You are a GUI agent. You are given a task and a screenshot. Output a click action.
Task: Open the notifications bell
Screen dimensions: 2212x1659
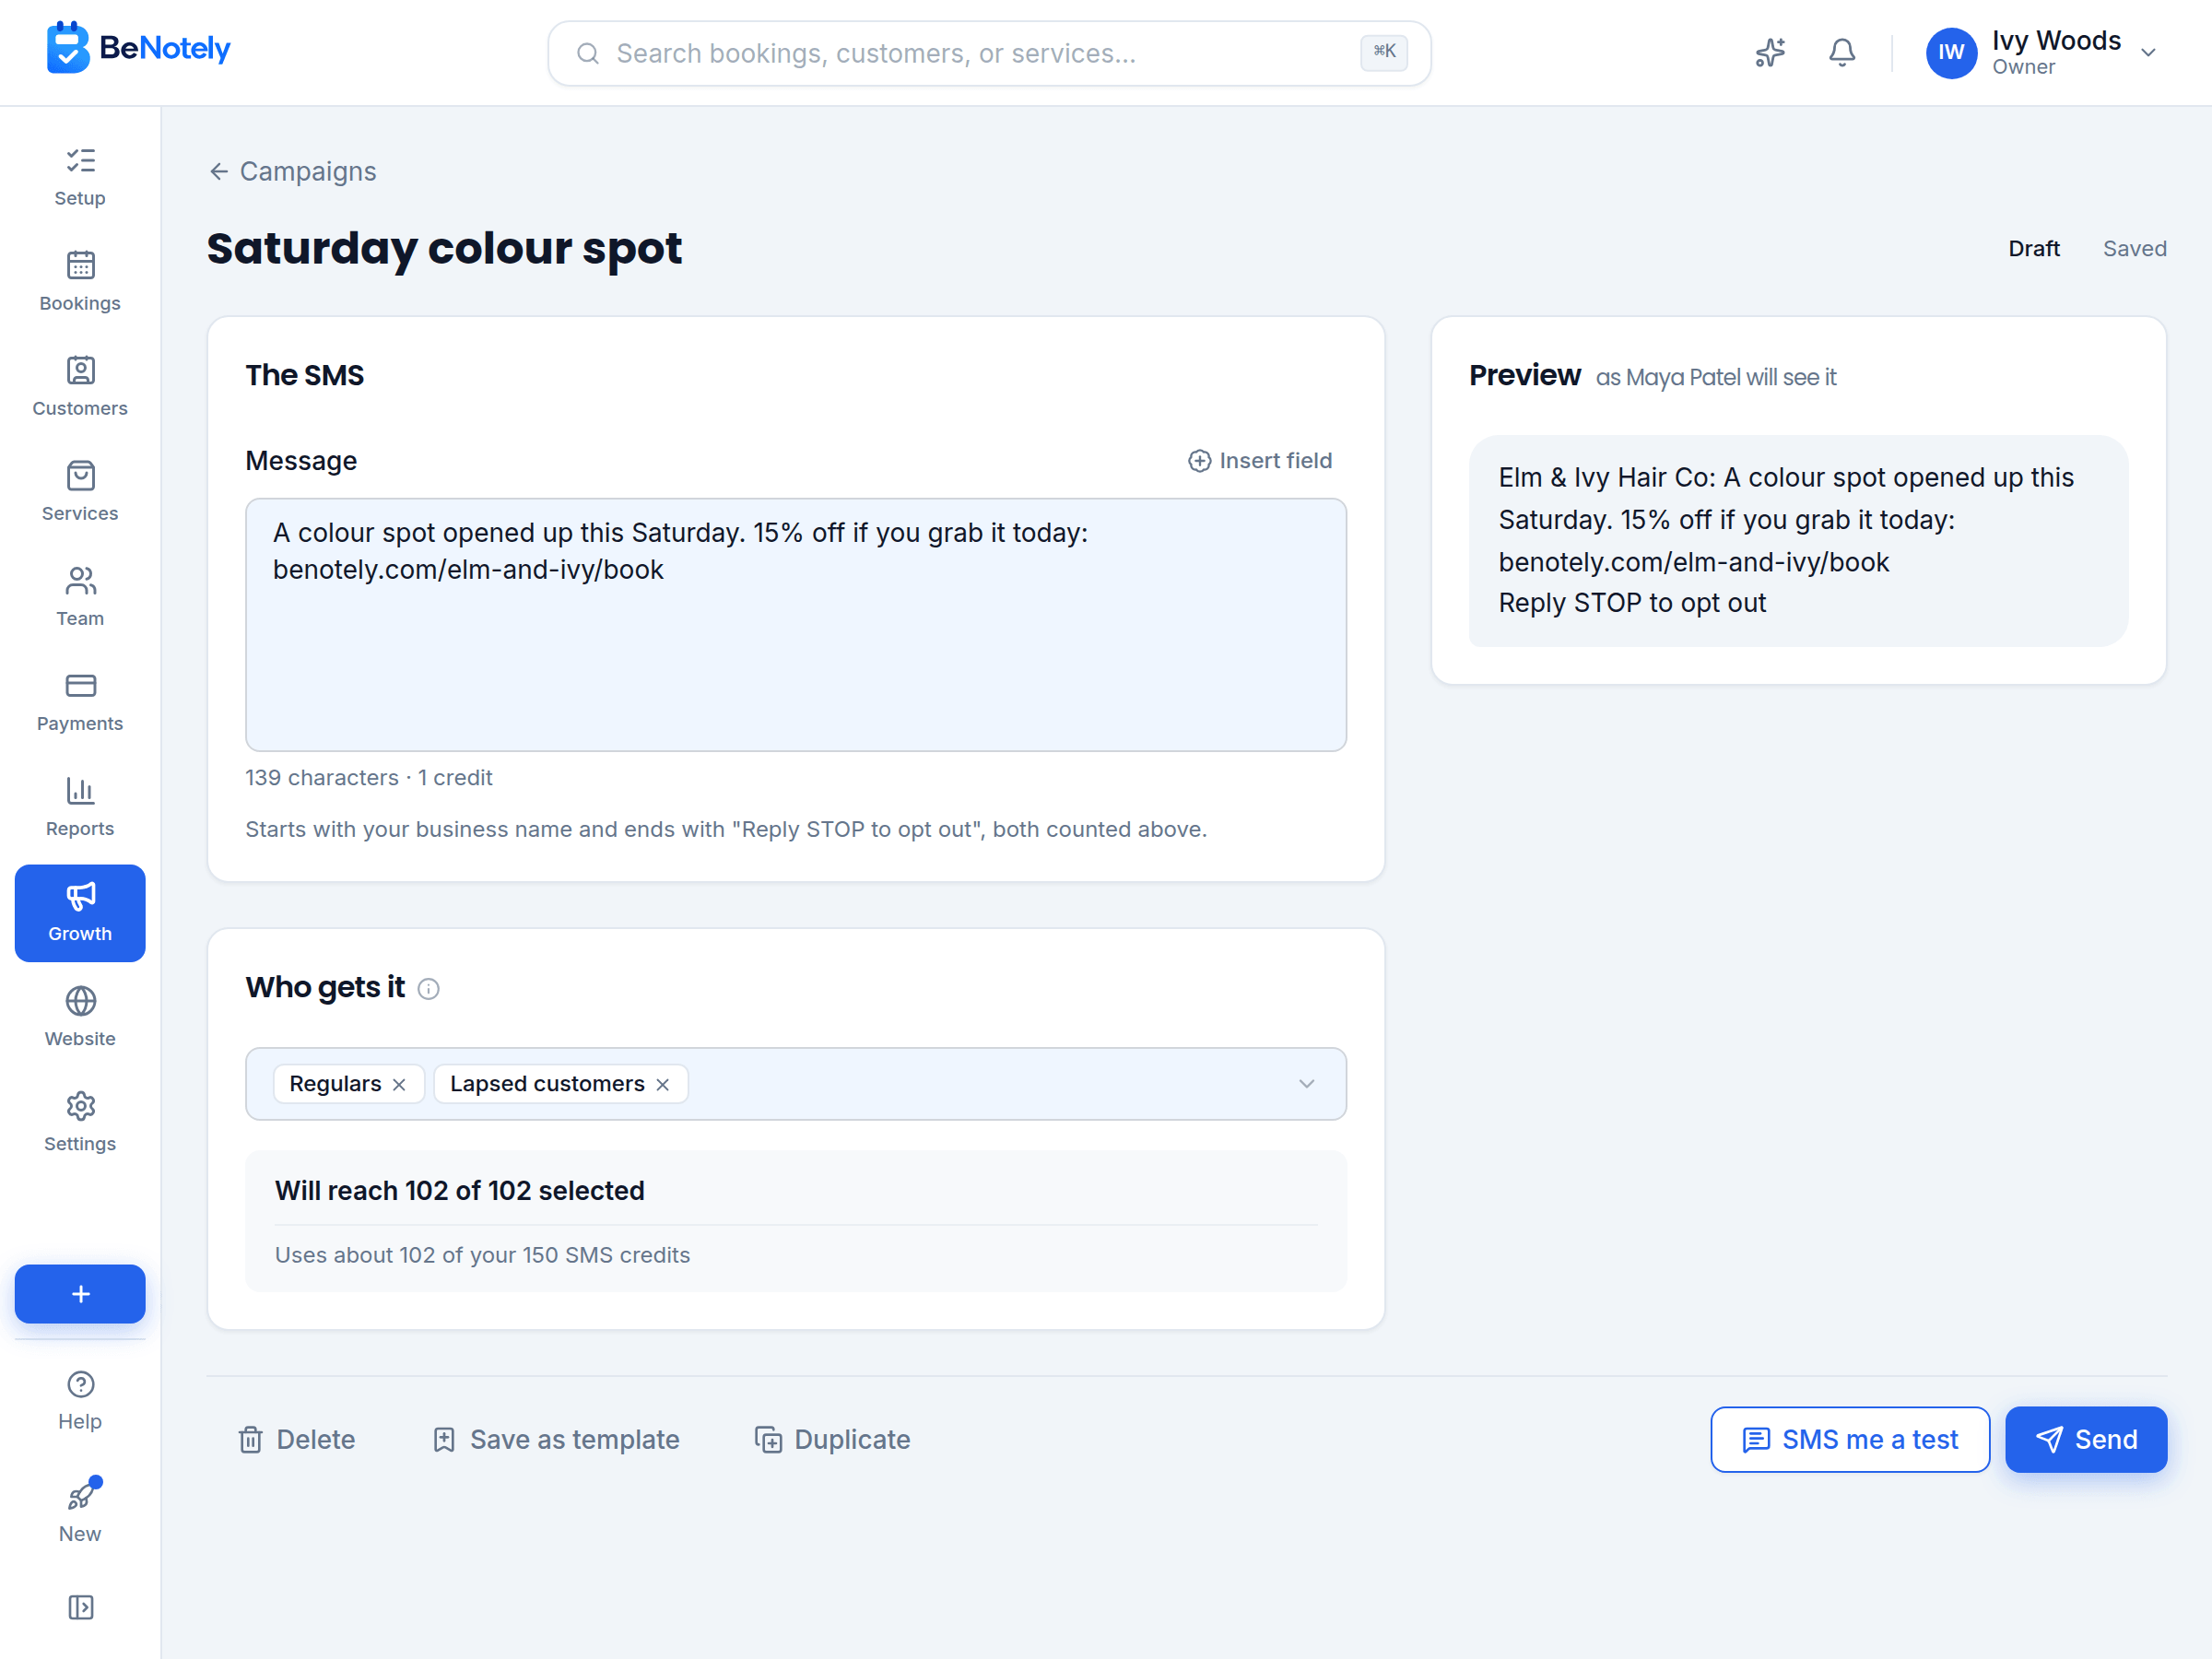point(1842,53)
